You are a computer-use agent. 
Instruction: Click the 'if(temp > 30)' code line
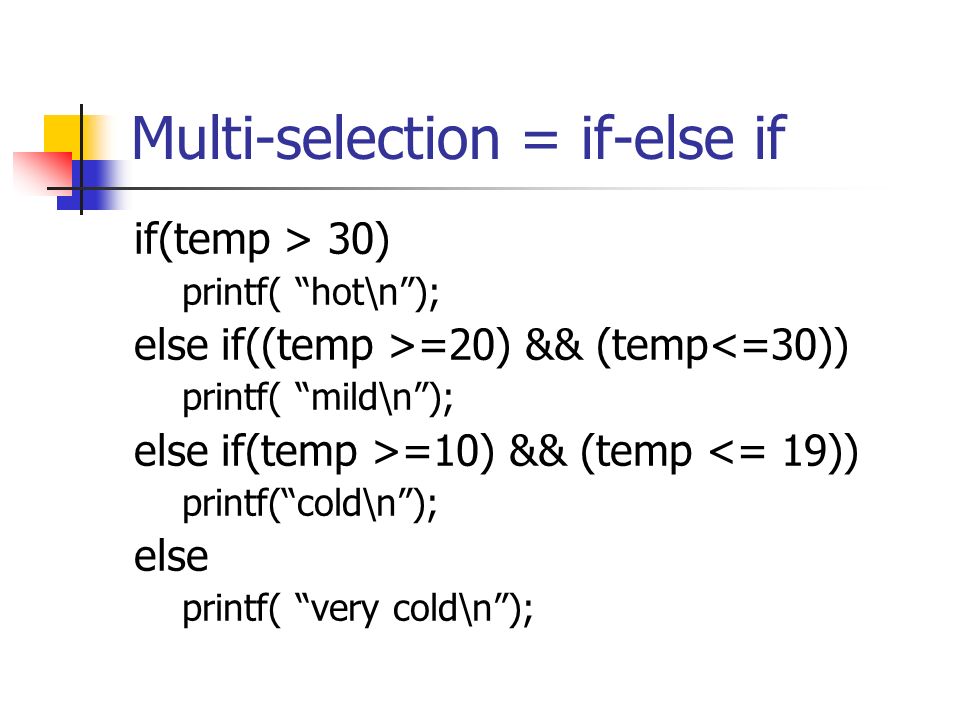pyautogui.click(x=262, y=240)
